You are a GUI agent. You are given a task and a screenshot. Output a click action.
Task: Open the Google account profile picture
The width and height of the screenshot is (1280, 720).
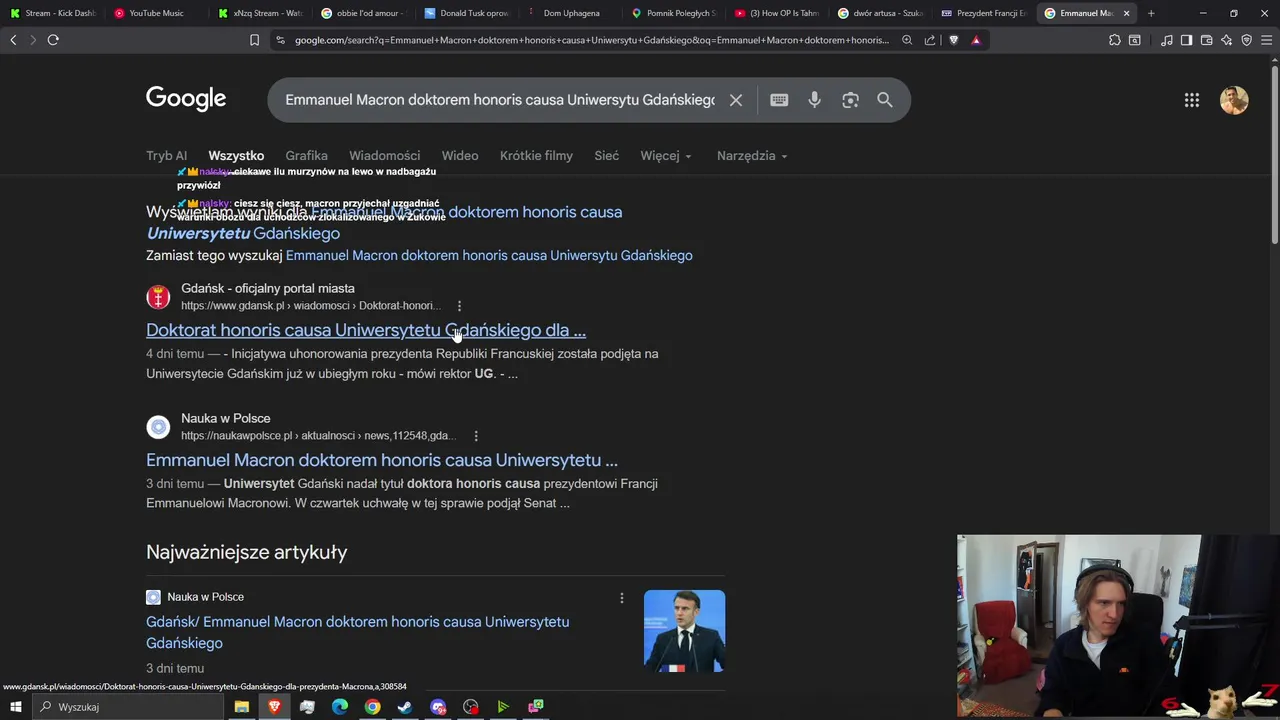(x=1234, y=100)
